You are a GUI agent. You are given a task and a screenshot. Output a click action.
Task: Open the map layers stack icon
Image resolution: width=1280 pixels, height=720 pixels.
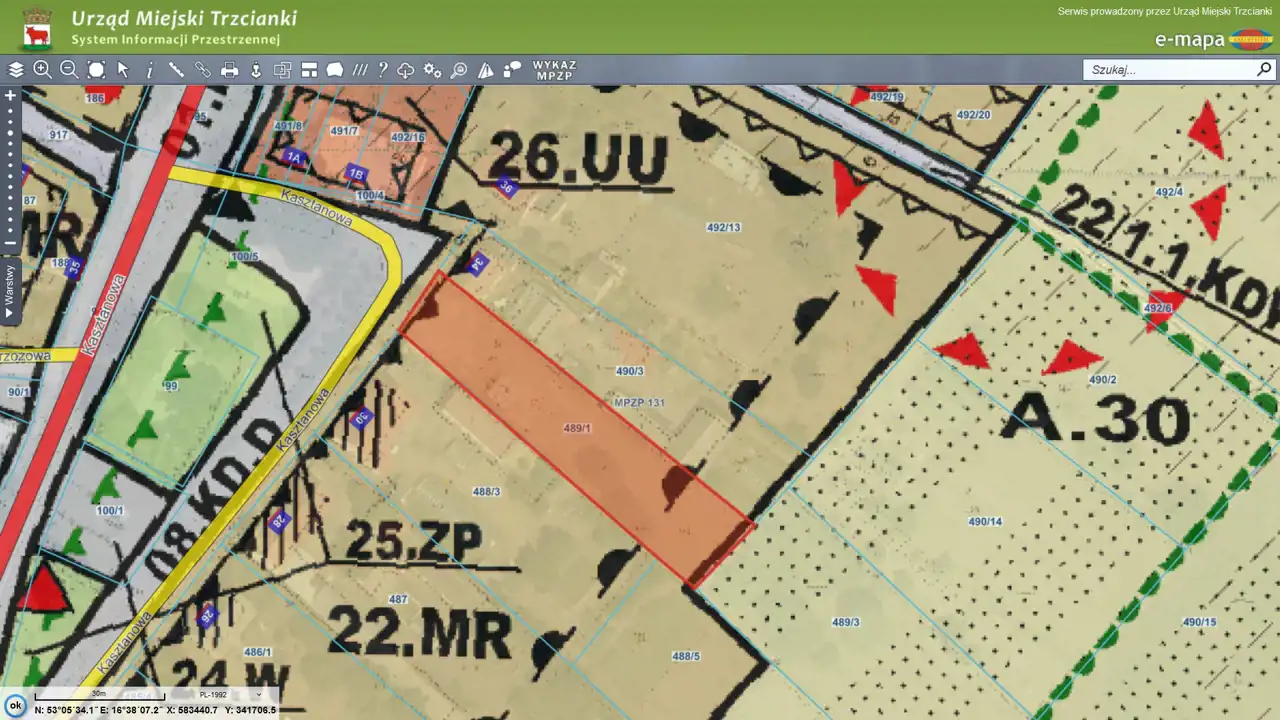tap(16, 70)
